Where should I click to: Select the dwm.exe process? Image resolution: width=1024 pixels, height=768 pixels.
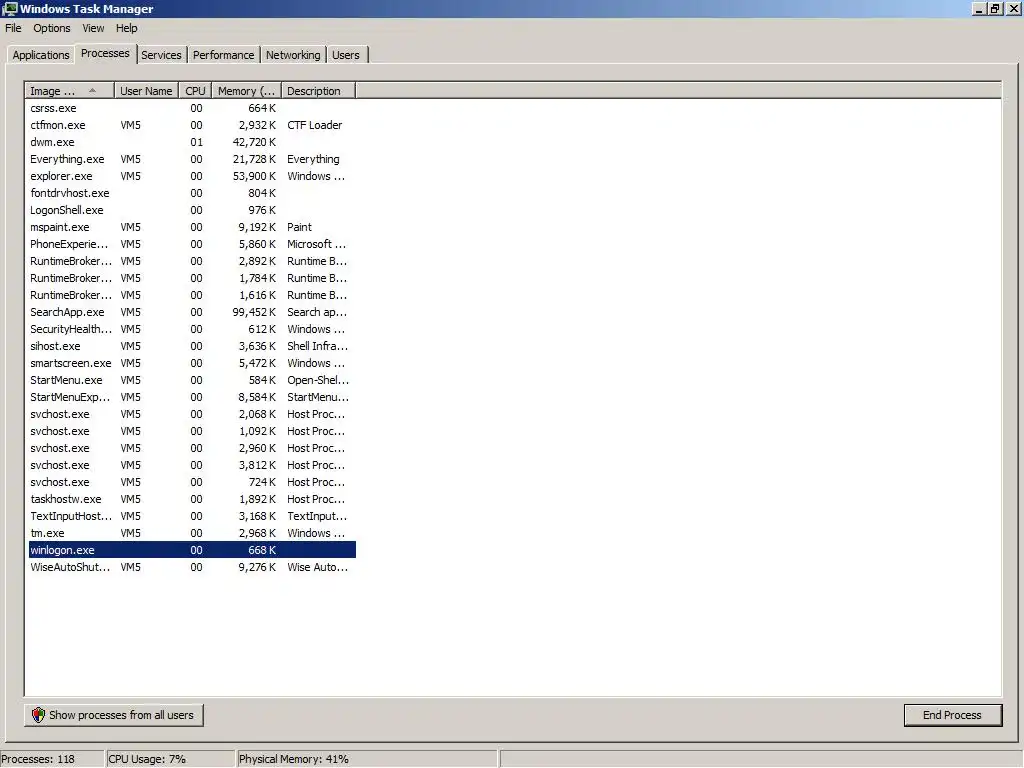[192, 142]
